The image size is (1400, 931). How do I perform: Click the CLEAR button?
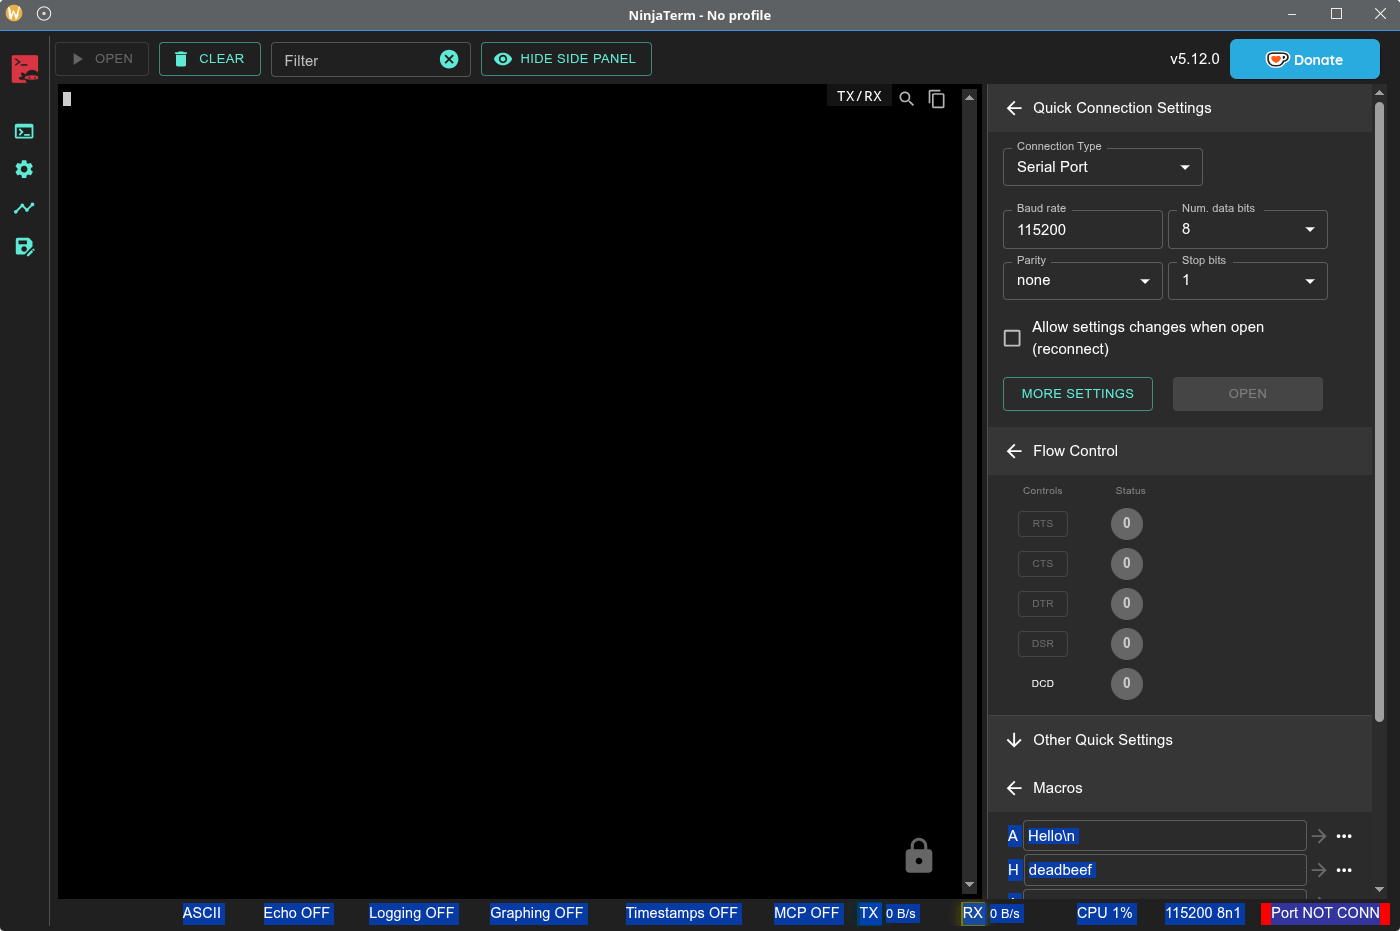click(210, 59)
